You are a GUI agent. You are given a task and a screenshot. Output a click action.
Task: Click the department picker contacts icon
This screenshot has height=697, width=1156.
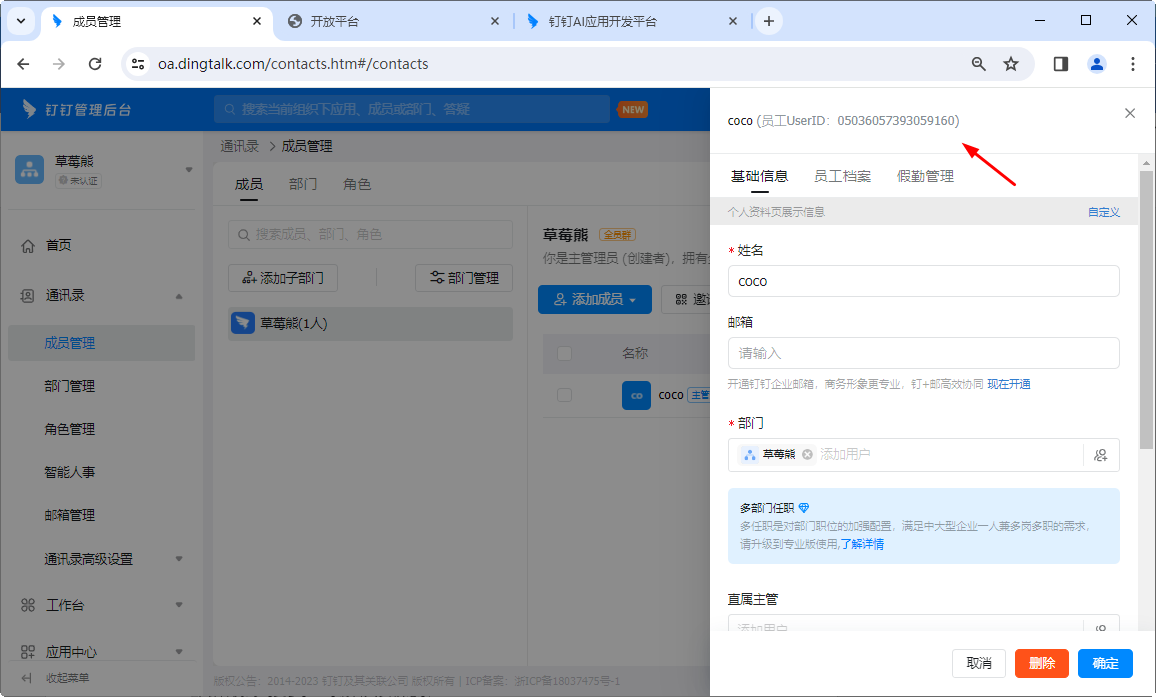(1100, 455)
